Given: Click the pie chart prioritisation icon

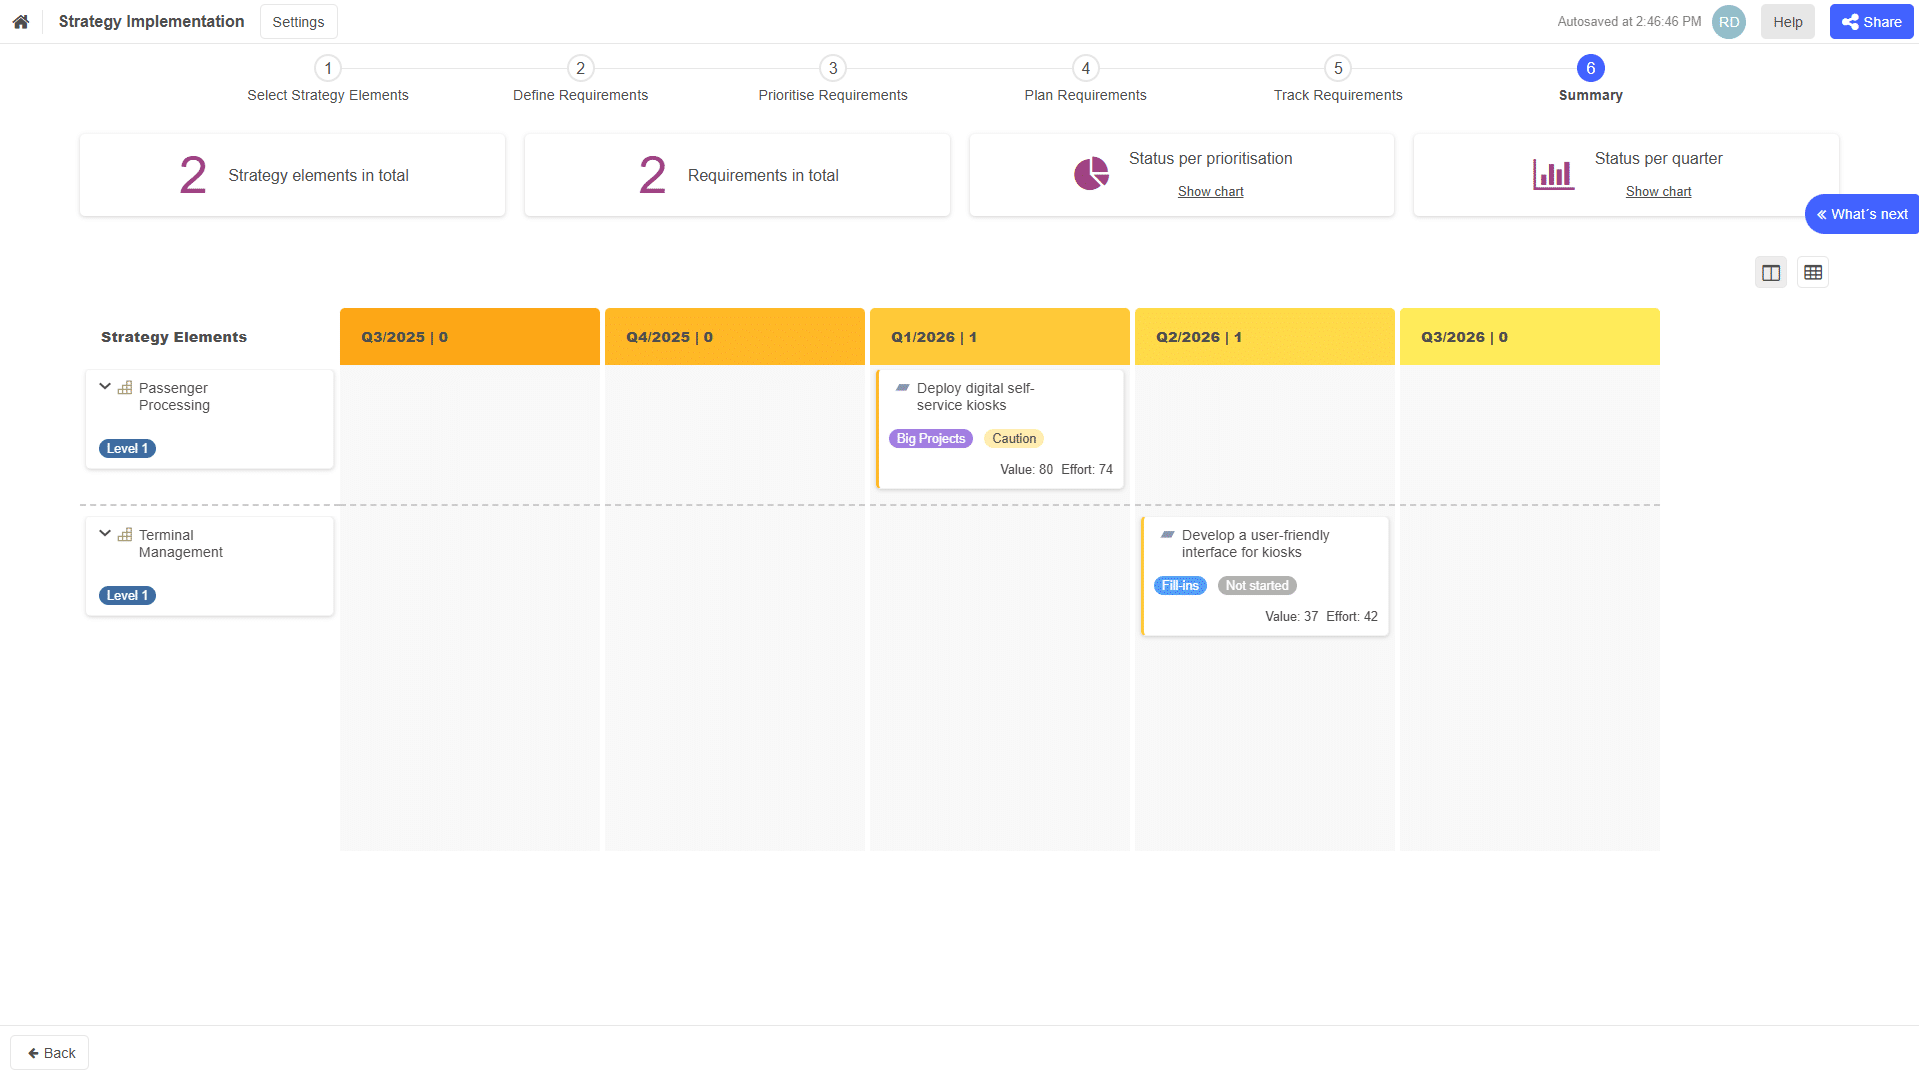Looking at the screenshot, I should pos(1091,174).
